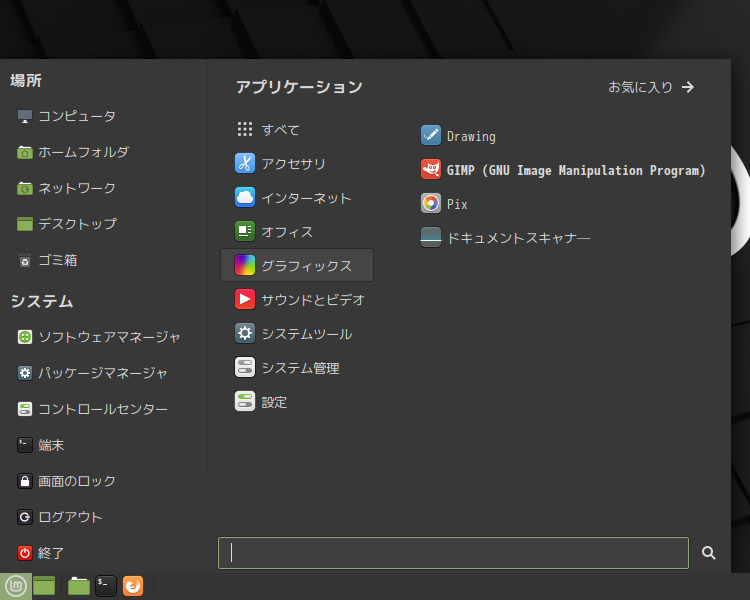Screen dimensions: 750x600
Task: Choose the システムツール category label
Action: click(x=307, y=334)
